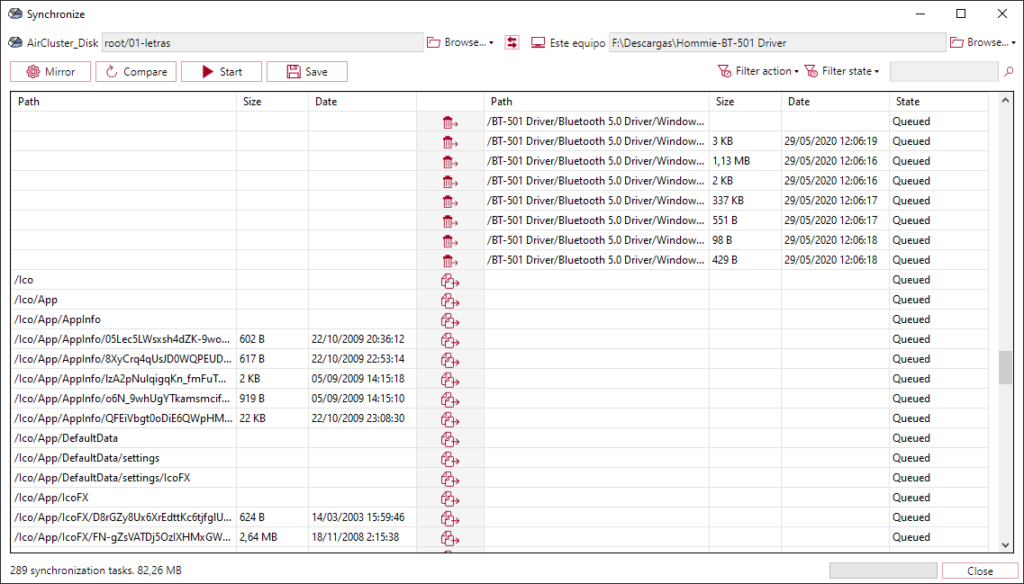Click date 22/10/2009 23:08:30

coord(358,418)
